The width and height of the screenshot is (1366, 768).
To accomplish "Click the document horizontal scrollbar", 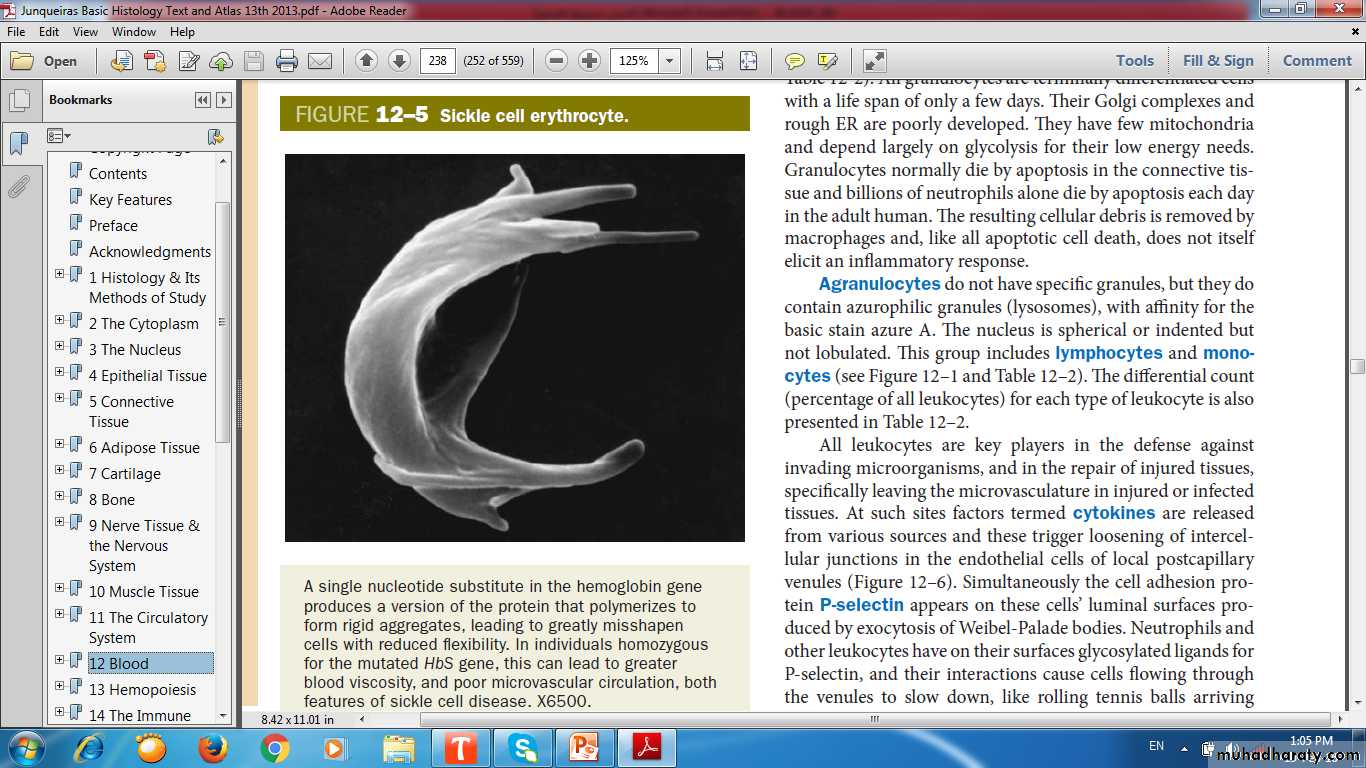I will 874,719.
